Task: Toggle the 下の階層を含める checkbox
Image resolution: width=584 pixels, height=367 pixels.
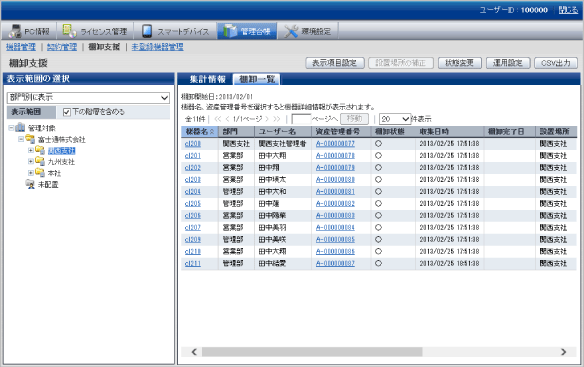Action: click(67, 112)
